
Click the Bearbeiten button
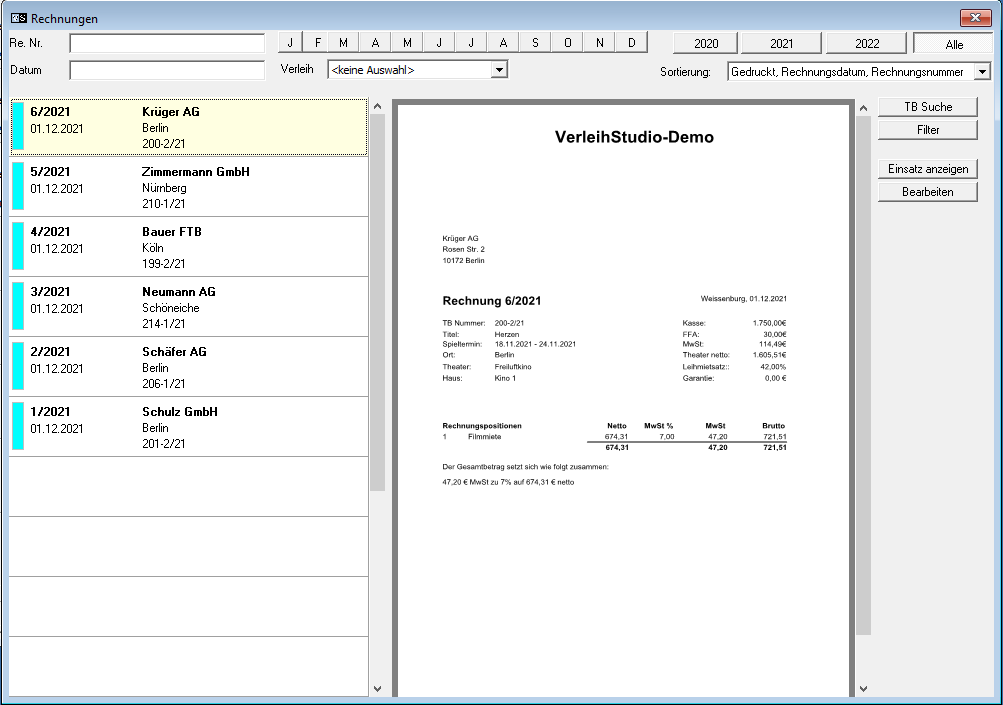pos(927,192)
